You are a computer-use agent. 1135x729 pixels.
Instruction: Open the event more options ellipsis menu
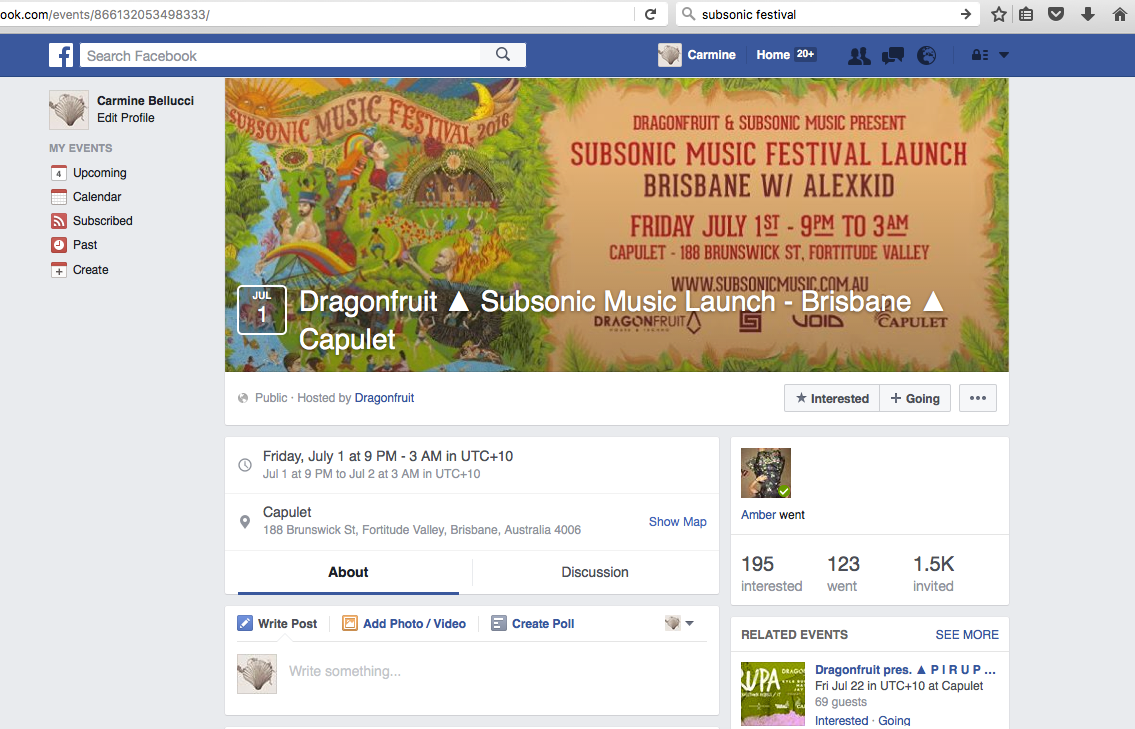(978, 398)
